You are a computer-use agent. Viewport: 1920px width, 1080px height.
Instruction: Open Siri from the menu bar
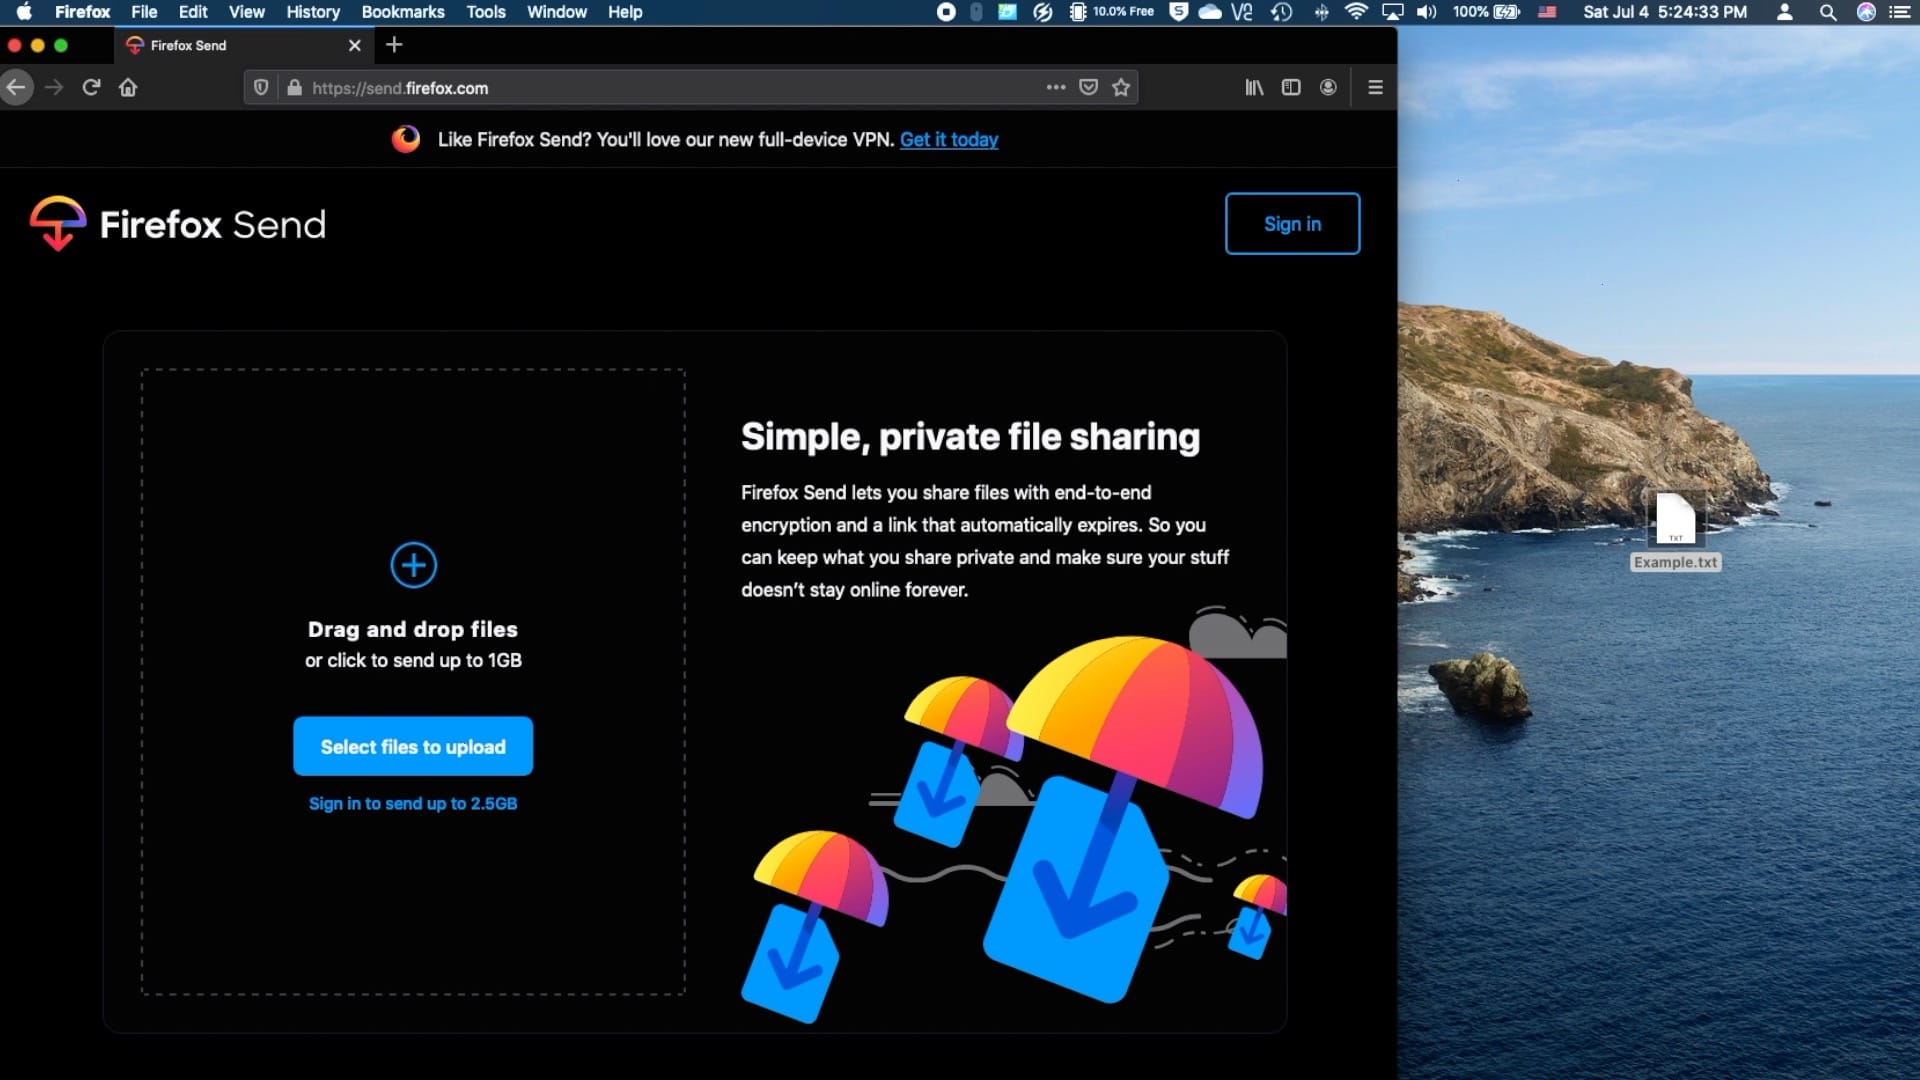[x=1866, y=12]
